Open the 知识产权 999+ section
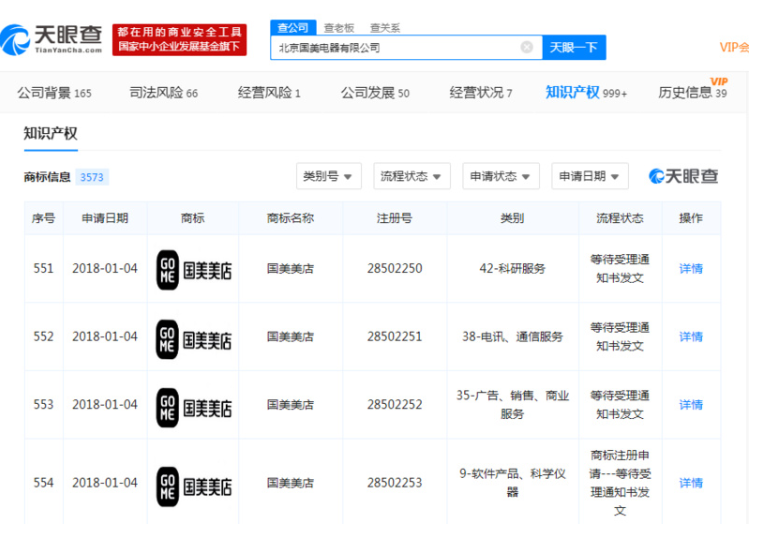Image resolution: width=779 pixels, height=534 pixels. [x=586, y=93]
